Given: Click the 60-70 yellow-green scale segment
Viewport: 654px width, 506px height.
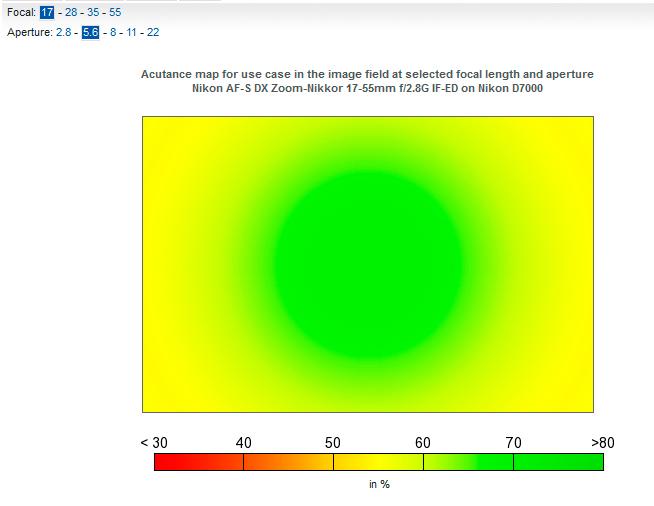Looking at the screenshot, I should coord(468,462).
